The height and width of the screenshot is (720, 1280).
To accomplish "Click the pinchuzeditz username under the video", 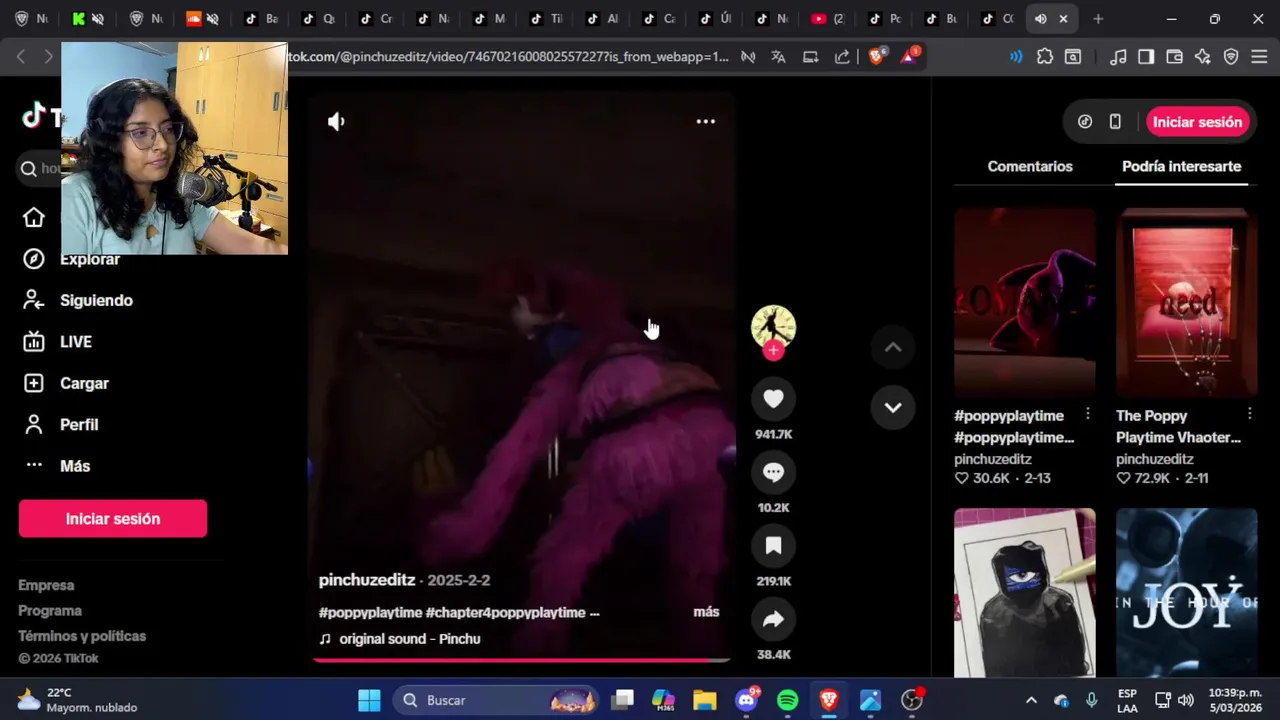I will pyautogui.click(x=367, y=580).
